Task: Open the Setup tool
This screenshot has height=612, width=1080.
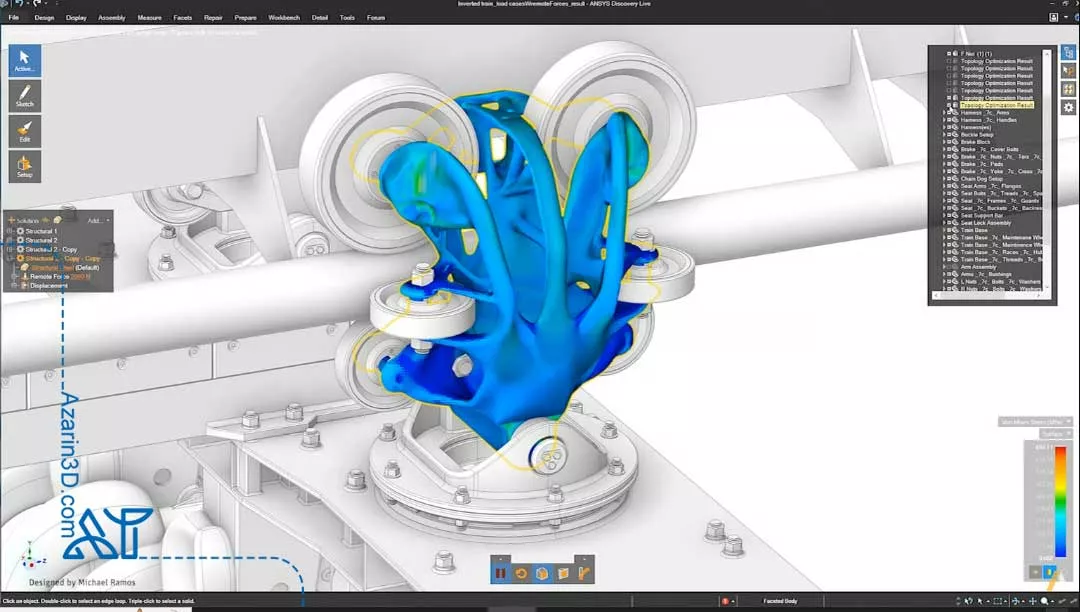Action: click(x=25, y=166)
